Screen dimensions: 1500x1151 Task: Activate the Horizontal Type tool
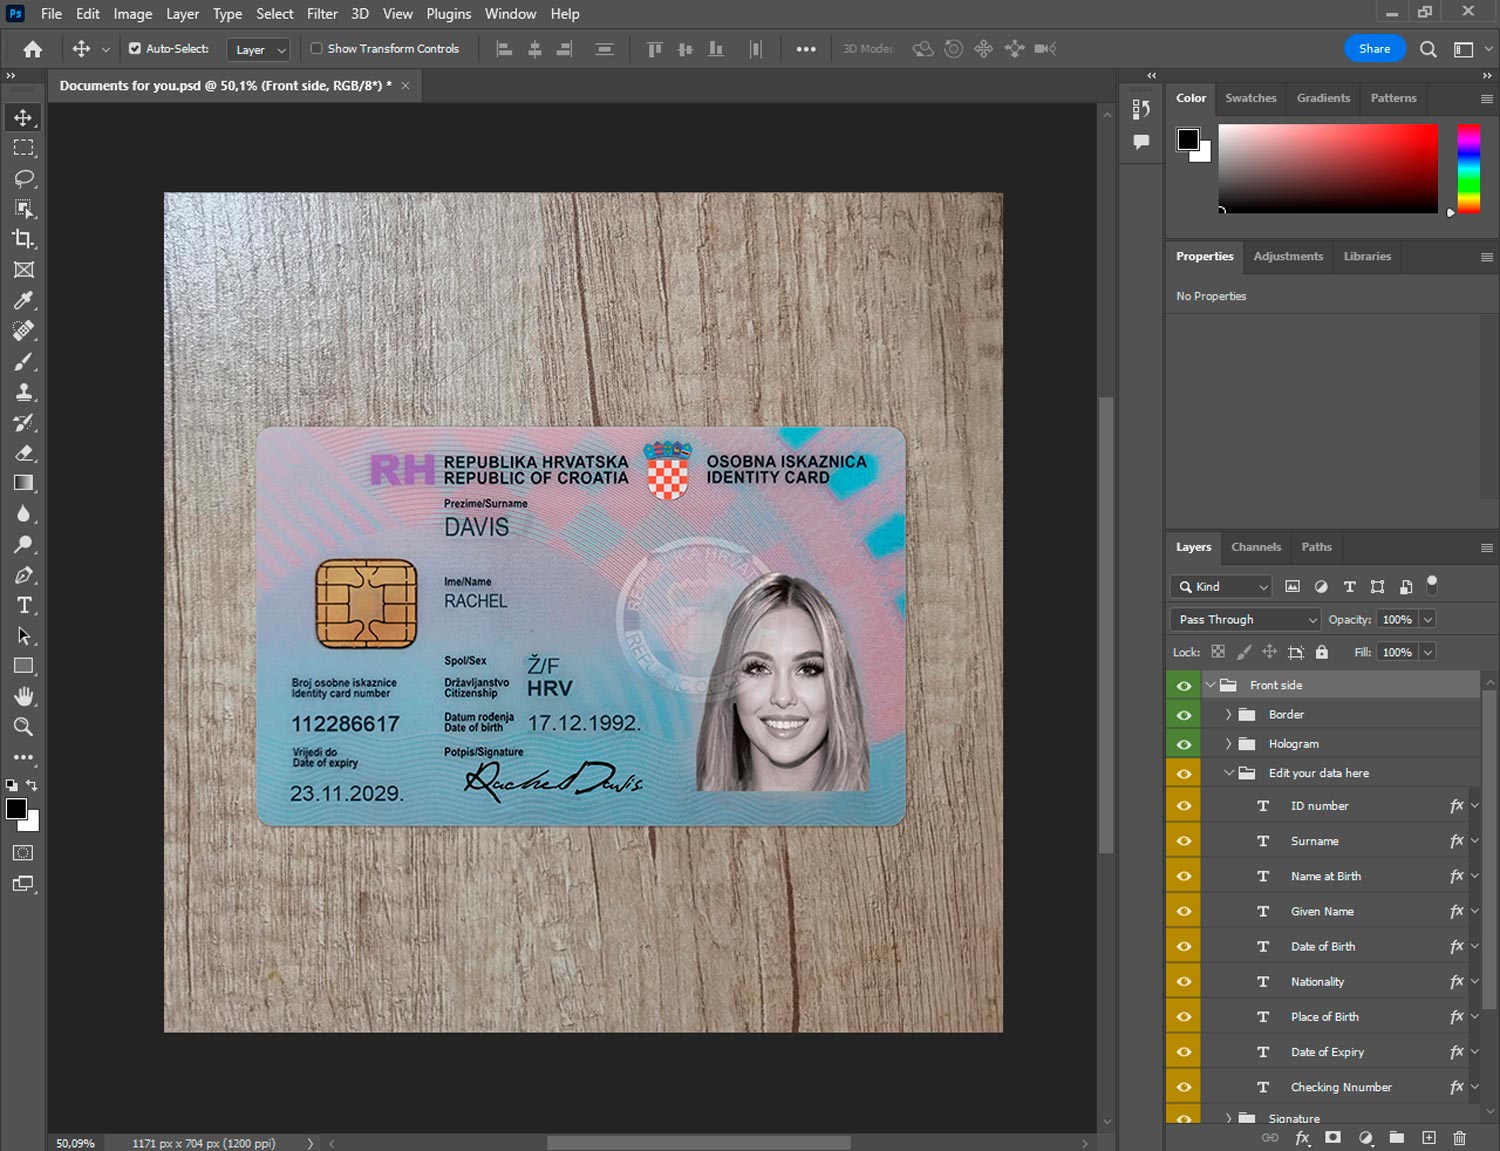pyautogui.click(x=24, y=605)
